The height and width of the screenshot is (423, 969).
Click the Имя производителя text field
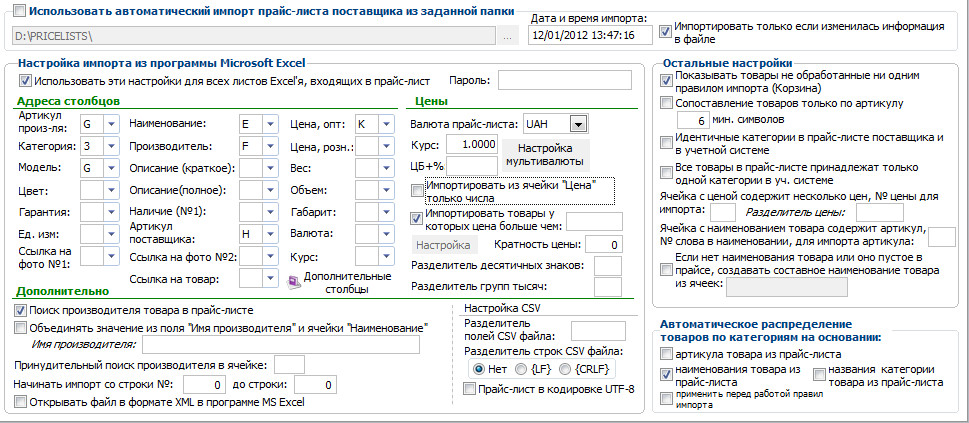tap(281, 344)
